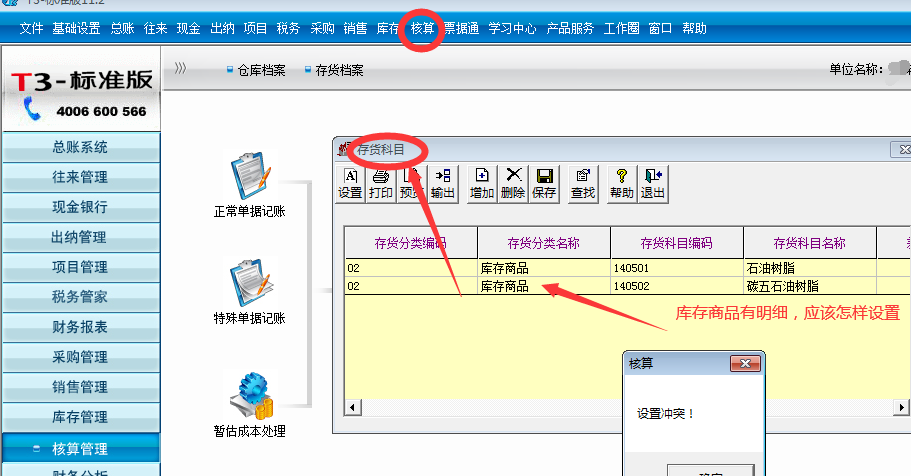Click the 查找 find icon

click(x=583, y=184)
